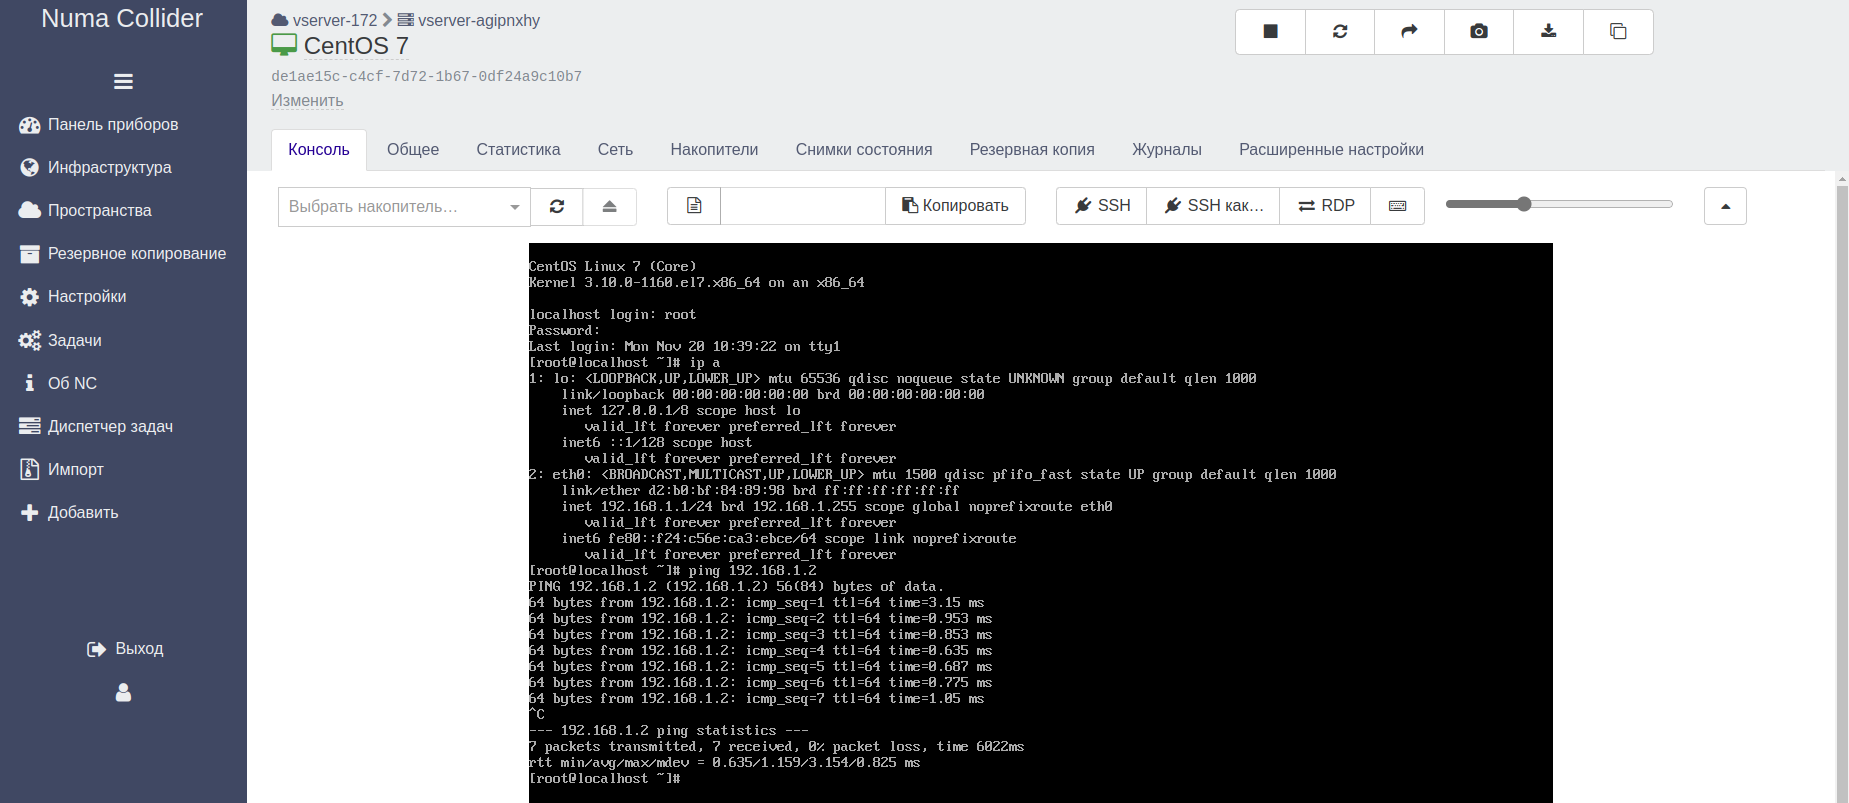The height and width of the screenshot is (803, 1849).
Task: Click the Копировать button
Action: click(955, 206)
